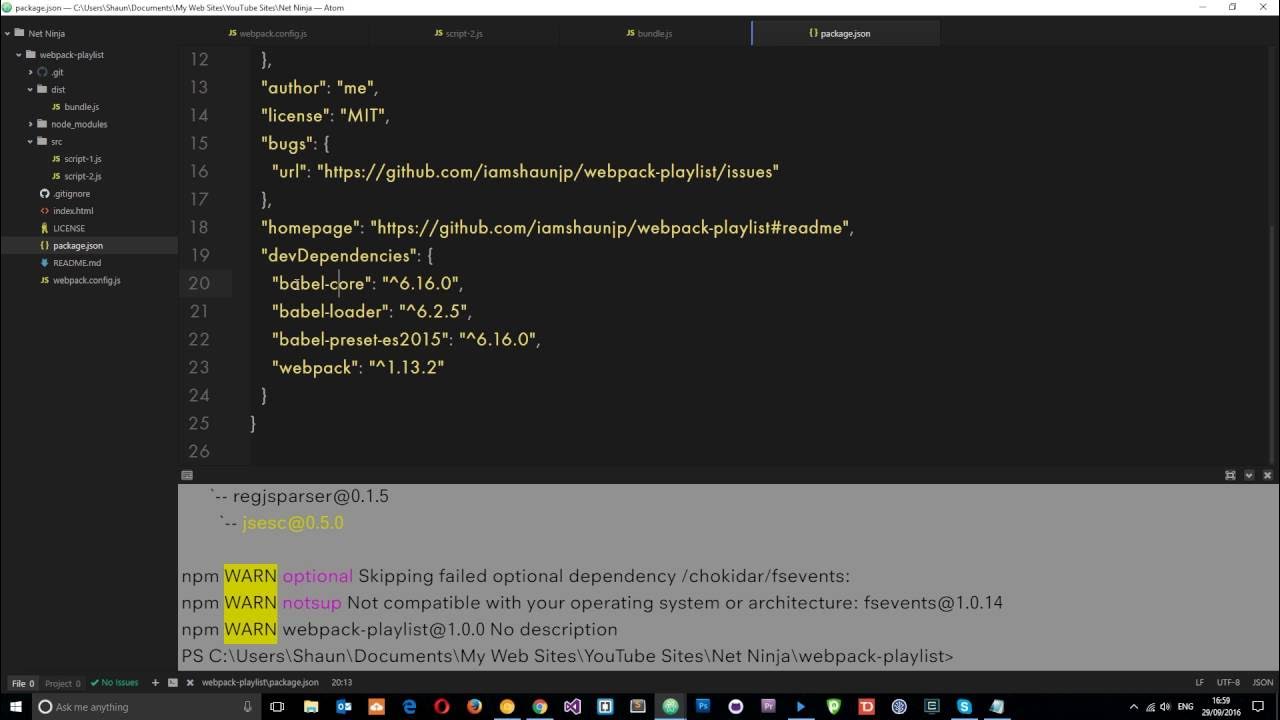Expand the .git folder

(x=31, y=72)
